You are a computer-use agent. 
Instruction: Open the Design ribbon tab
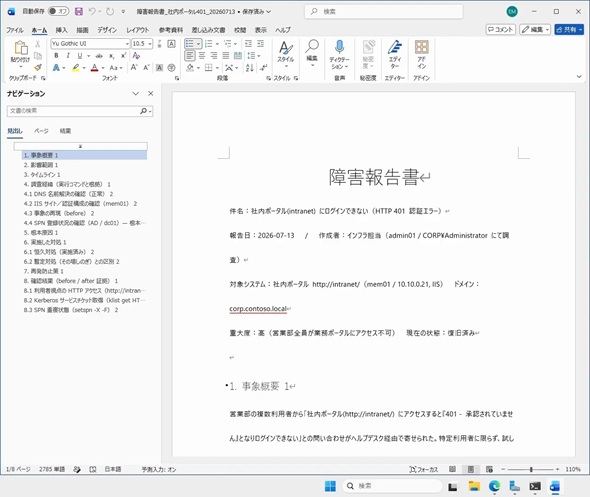[107, 30]
